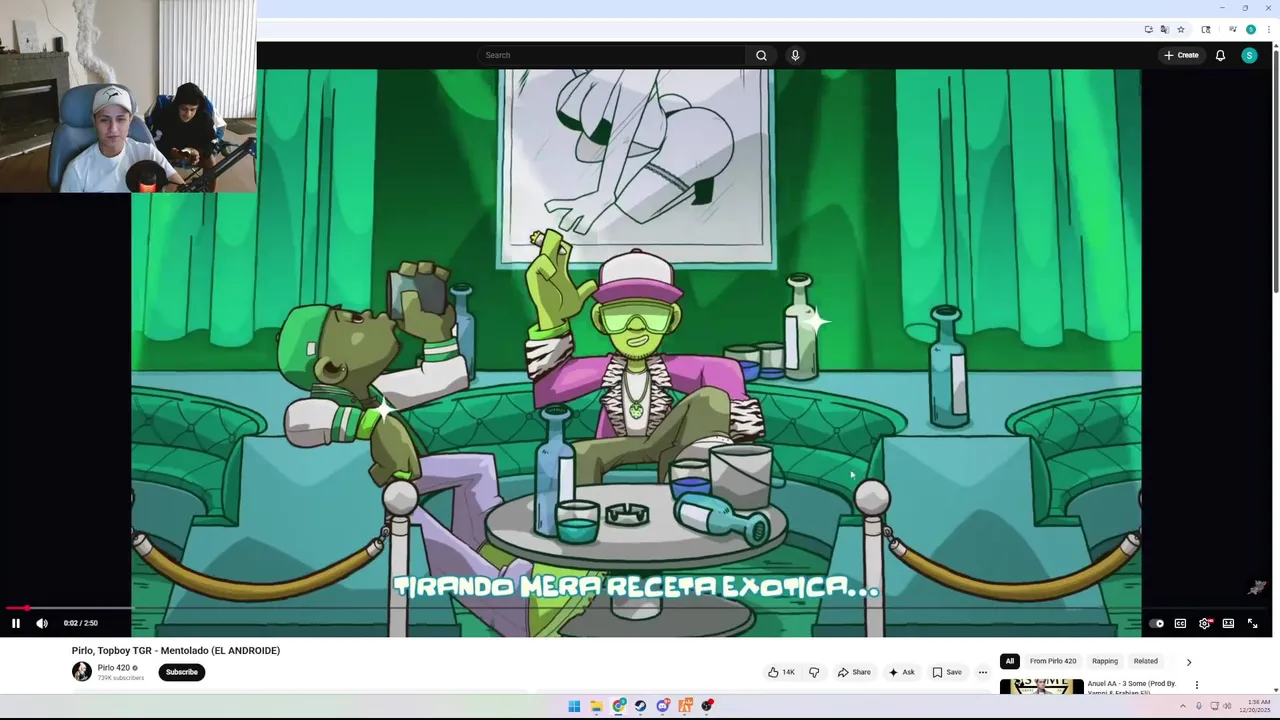Turn on closed captions
The image size is (1280, 720).
(1180, 623)
